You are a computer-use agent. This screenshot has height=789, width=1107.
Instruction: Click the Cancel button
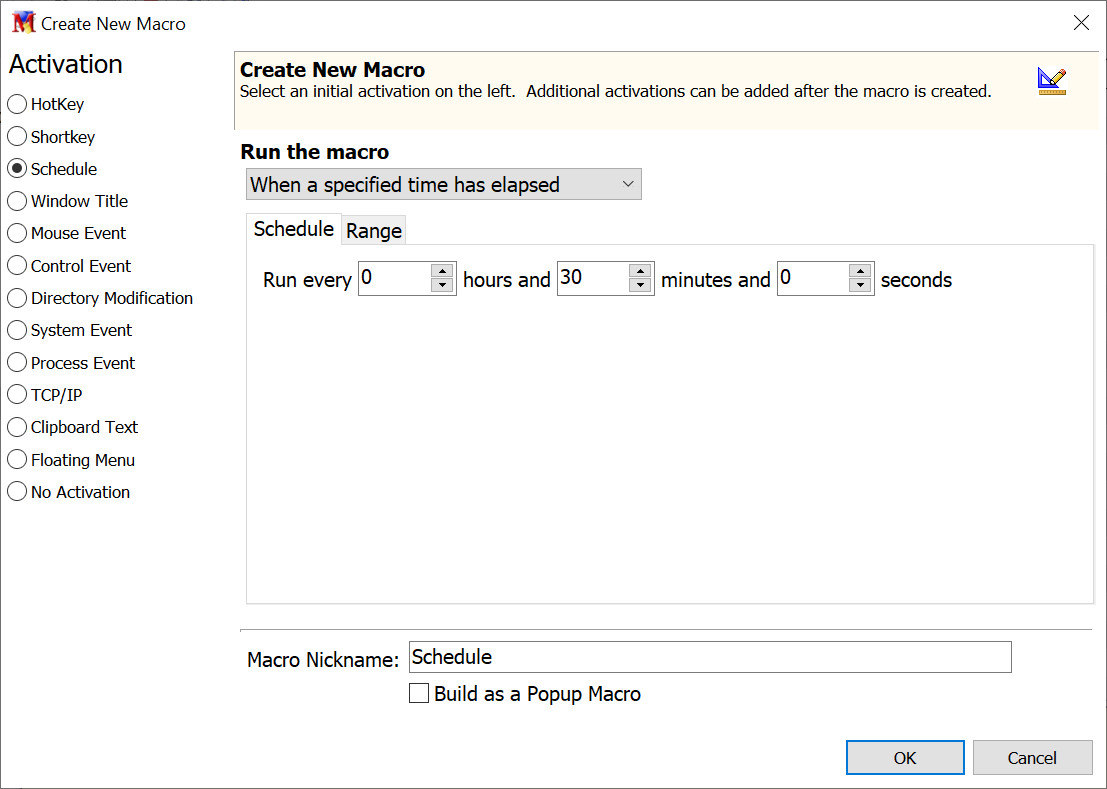[1032, 758]
